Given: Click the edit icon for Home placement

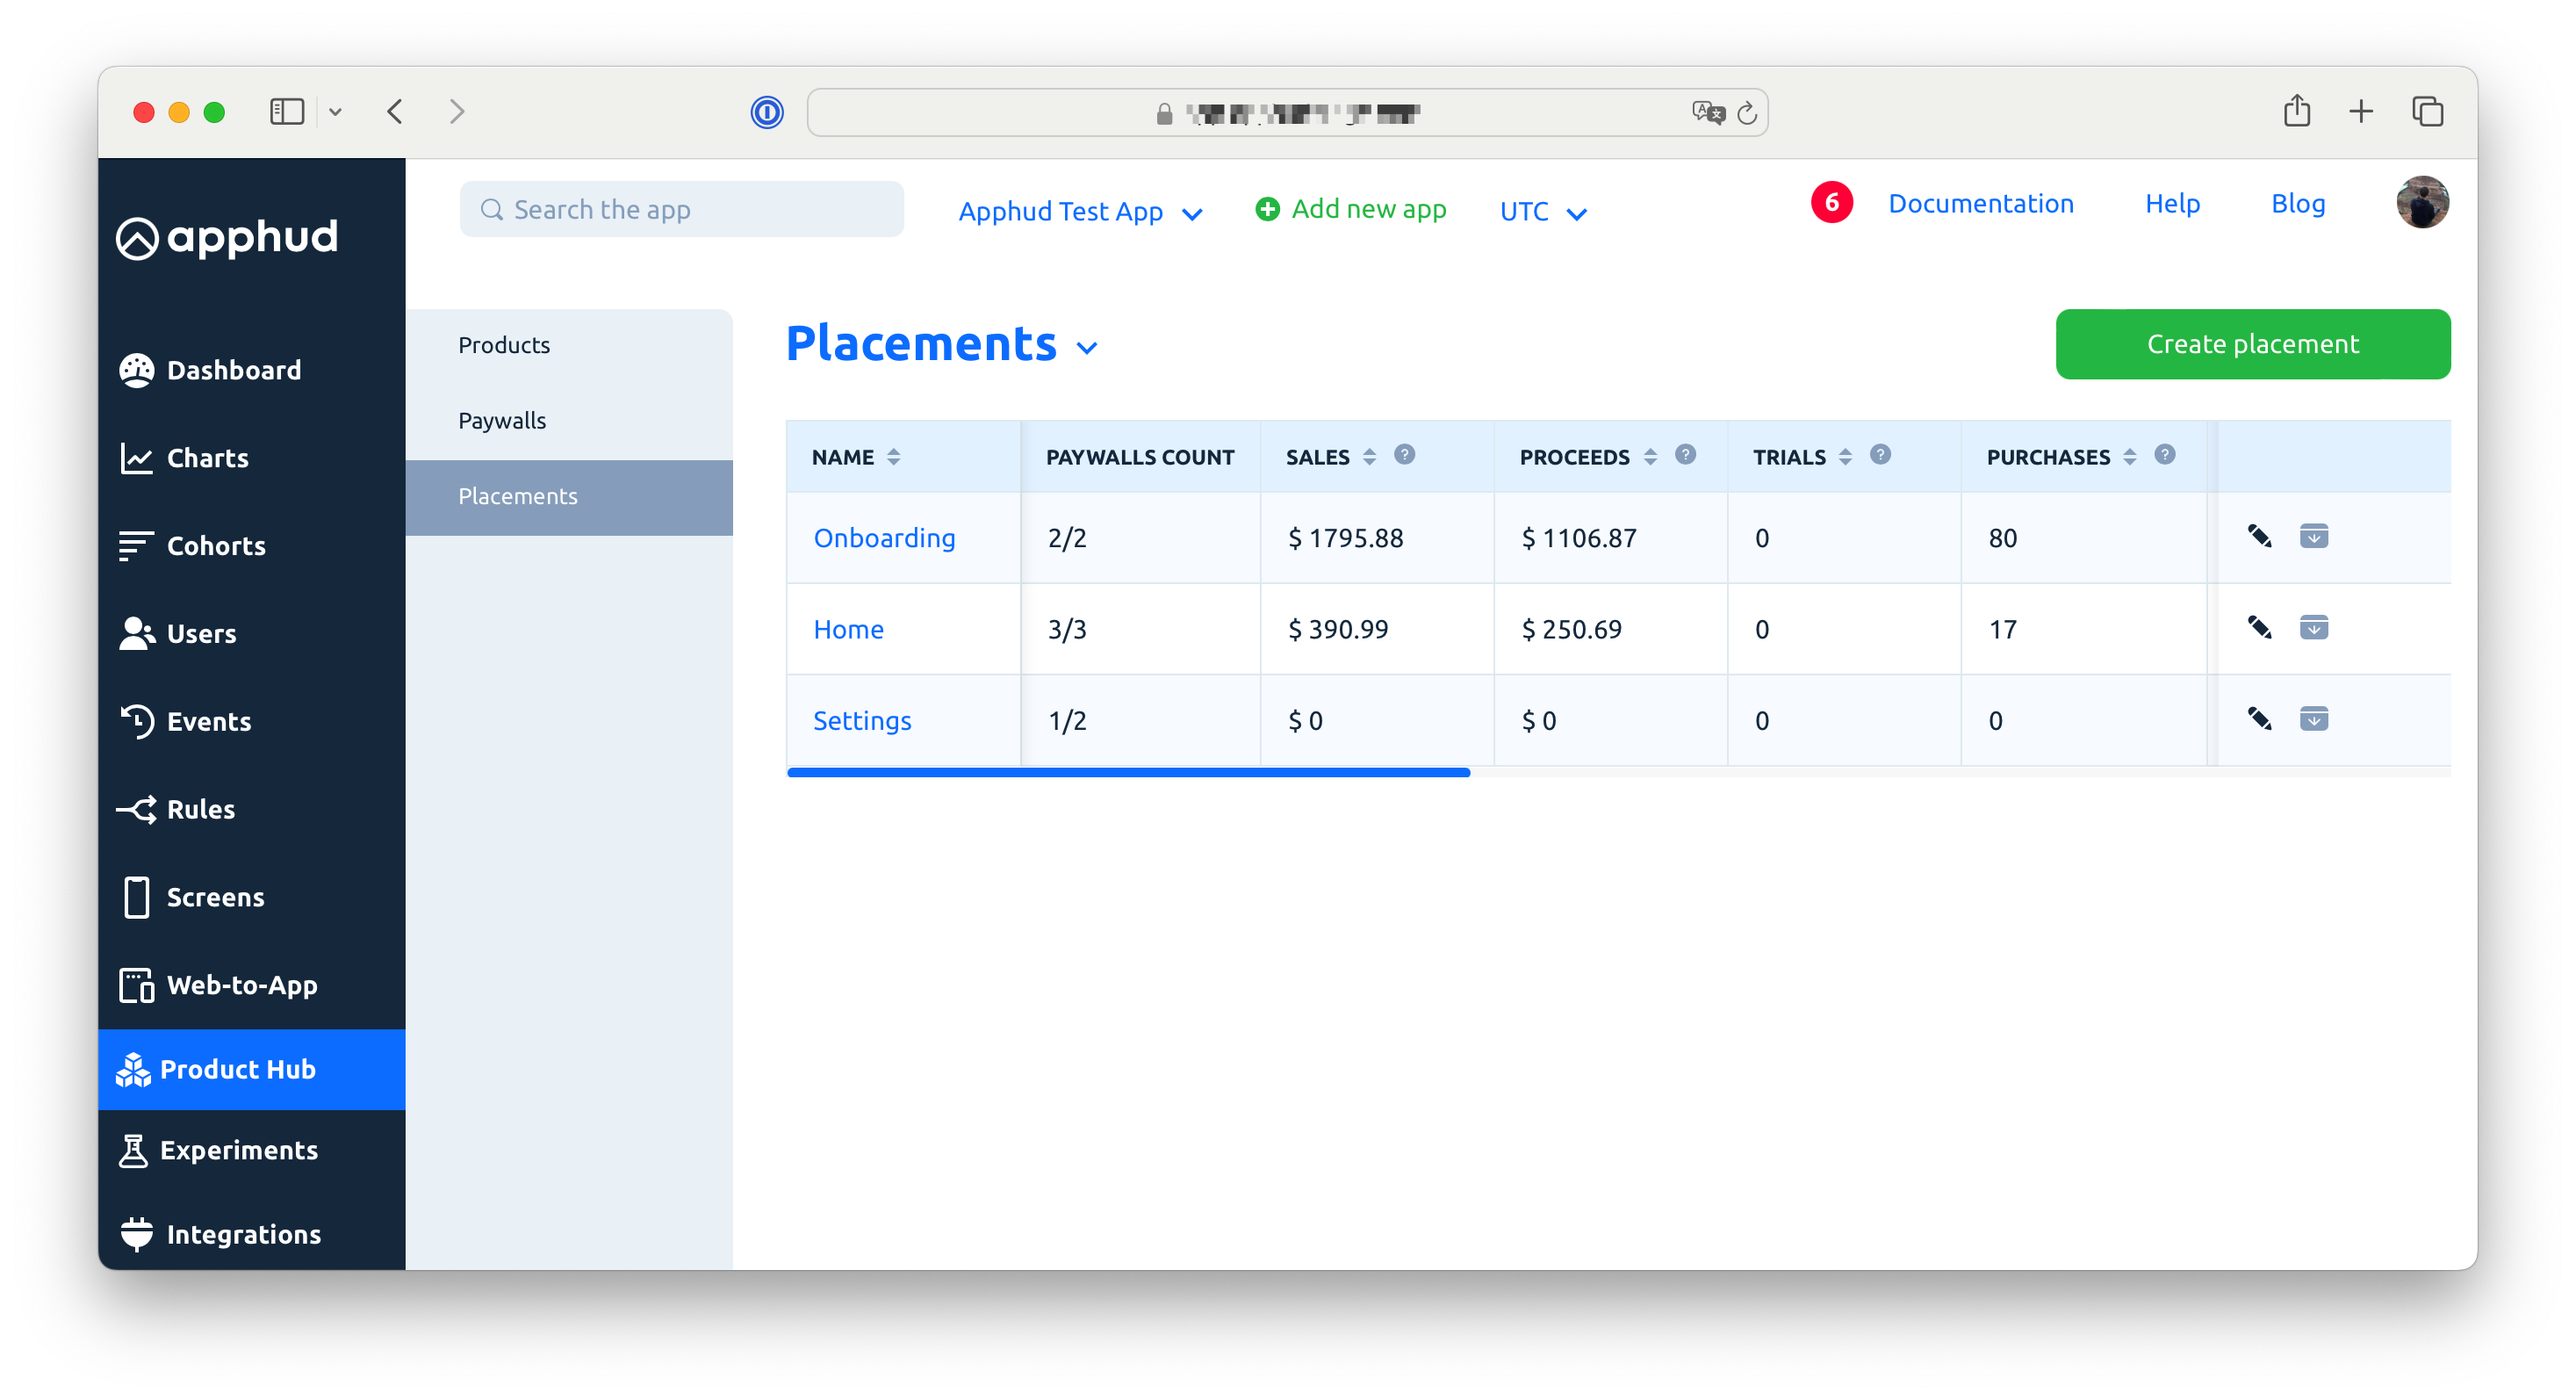Looking at the screenshot, I should (x=2259, y=628).
